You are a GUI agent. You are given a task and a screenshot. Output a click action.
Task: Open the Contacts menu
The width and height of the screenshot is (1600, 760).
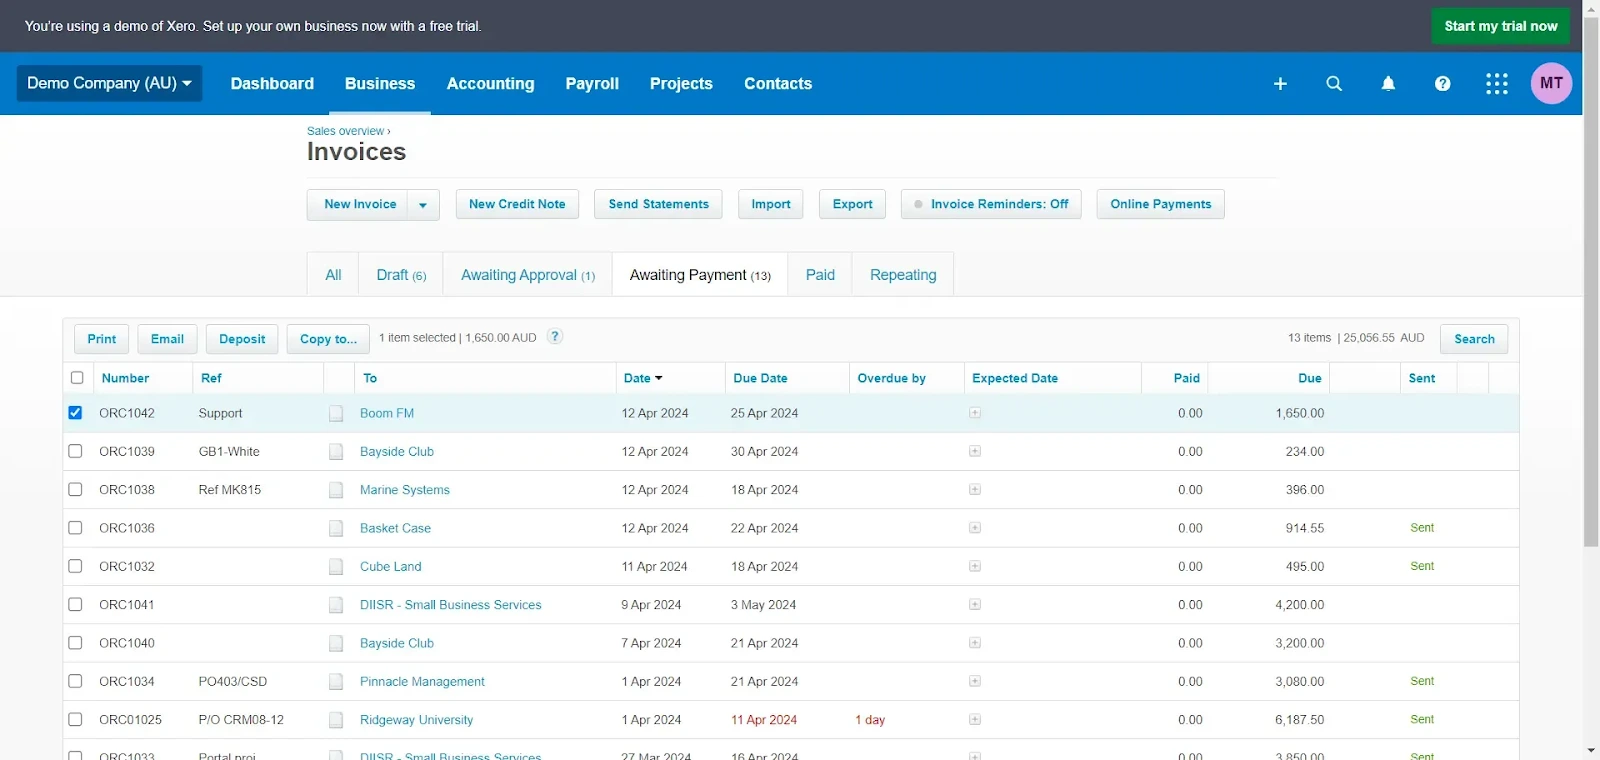[778, 84]
